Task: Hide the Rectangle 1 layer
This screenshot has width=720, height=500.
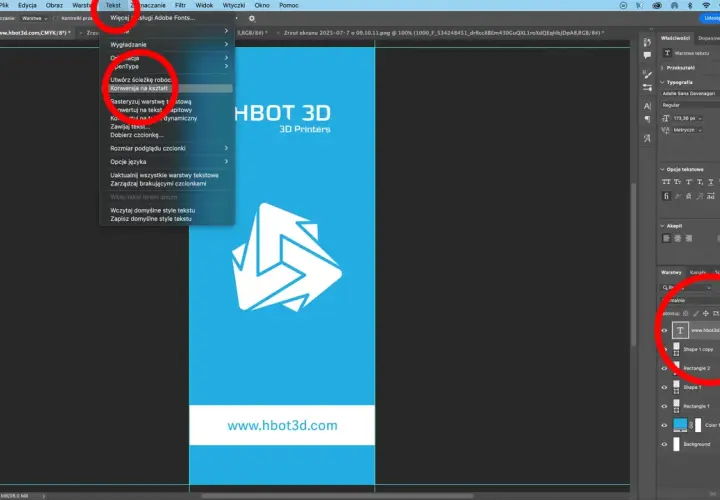Action: 664,406
